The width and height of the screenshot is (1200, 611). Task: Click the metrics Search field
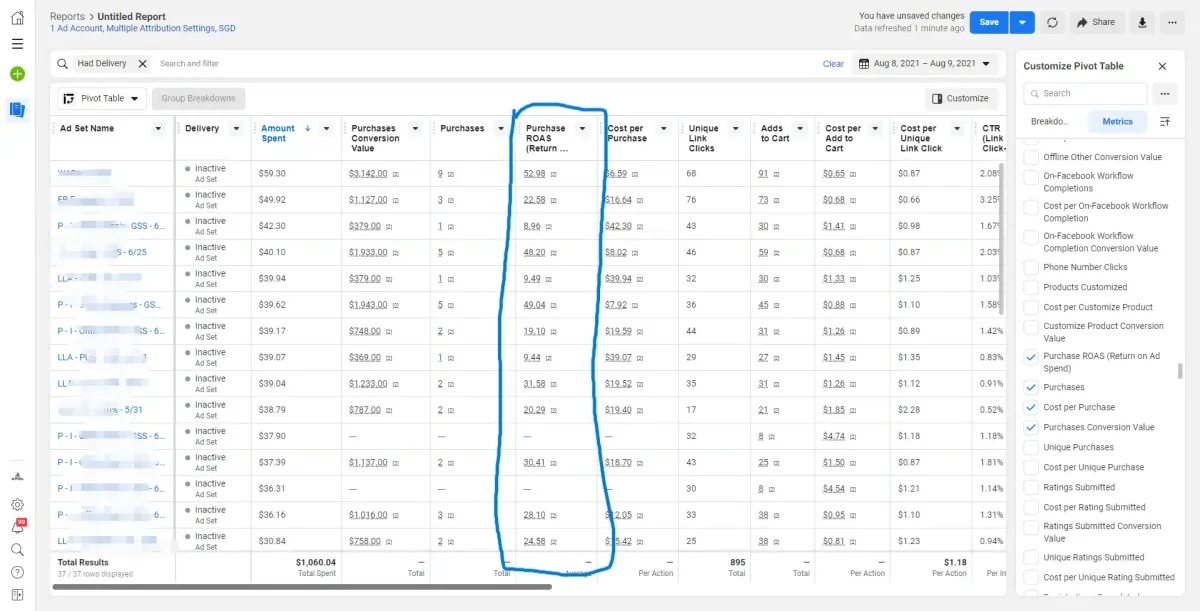tap(1085, 93)
